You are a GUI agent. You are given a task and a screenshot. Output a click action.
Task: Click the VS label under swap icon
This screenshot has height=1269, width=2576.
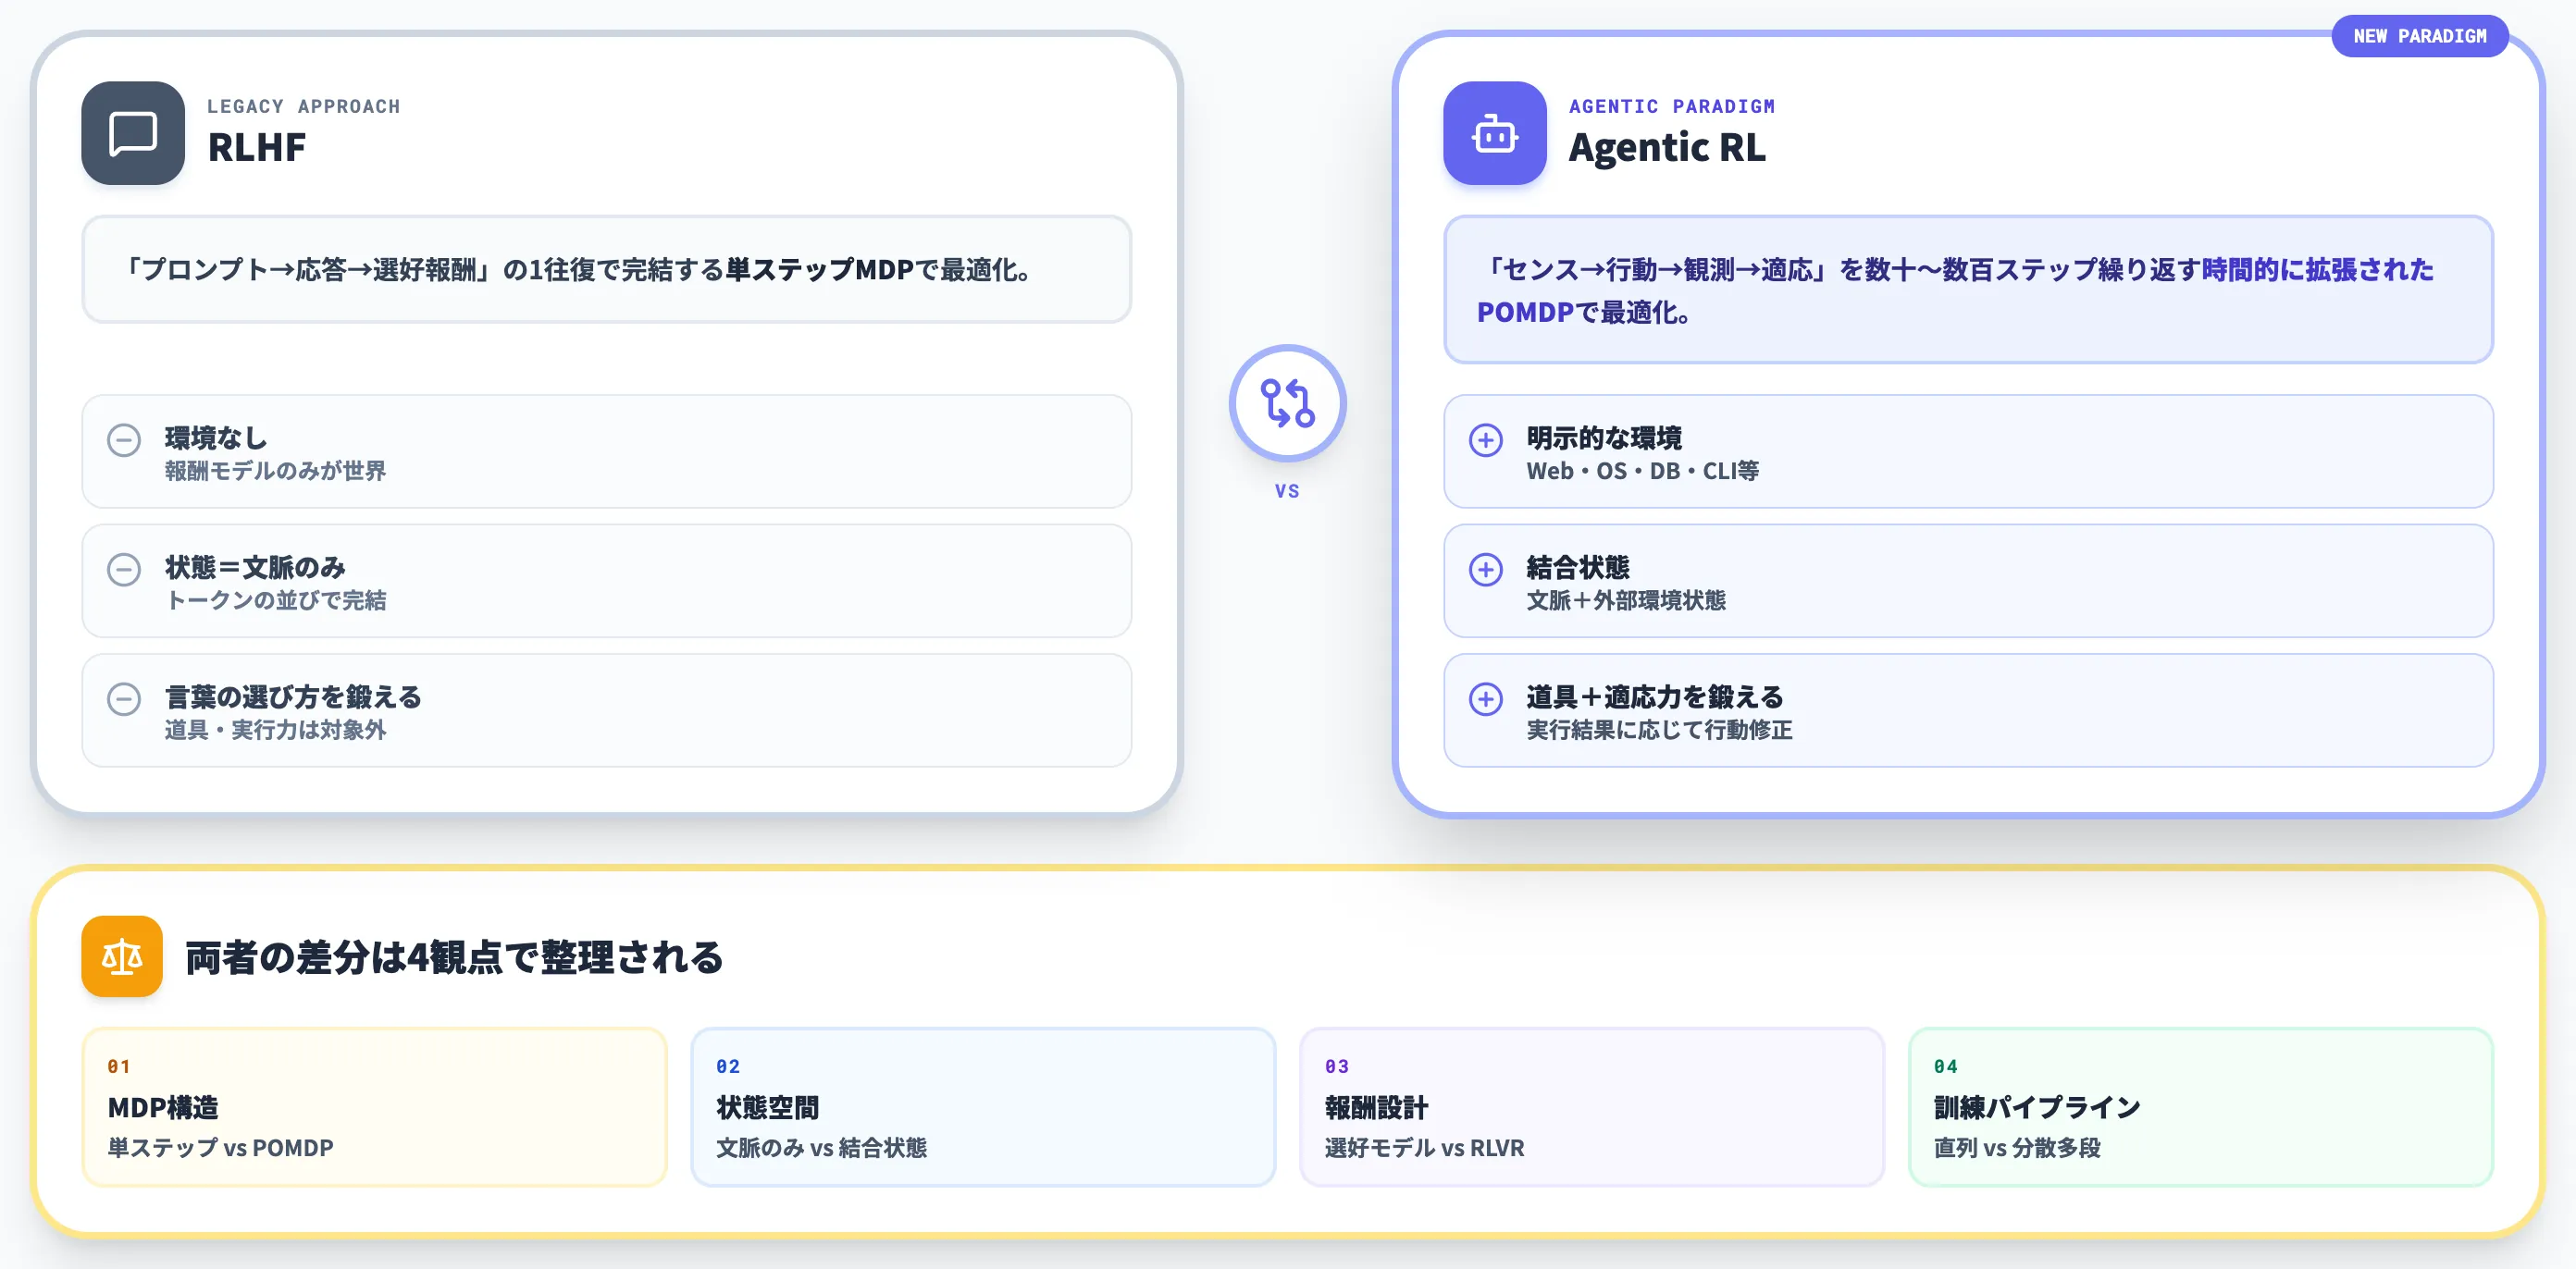1287,491
